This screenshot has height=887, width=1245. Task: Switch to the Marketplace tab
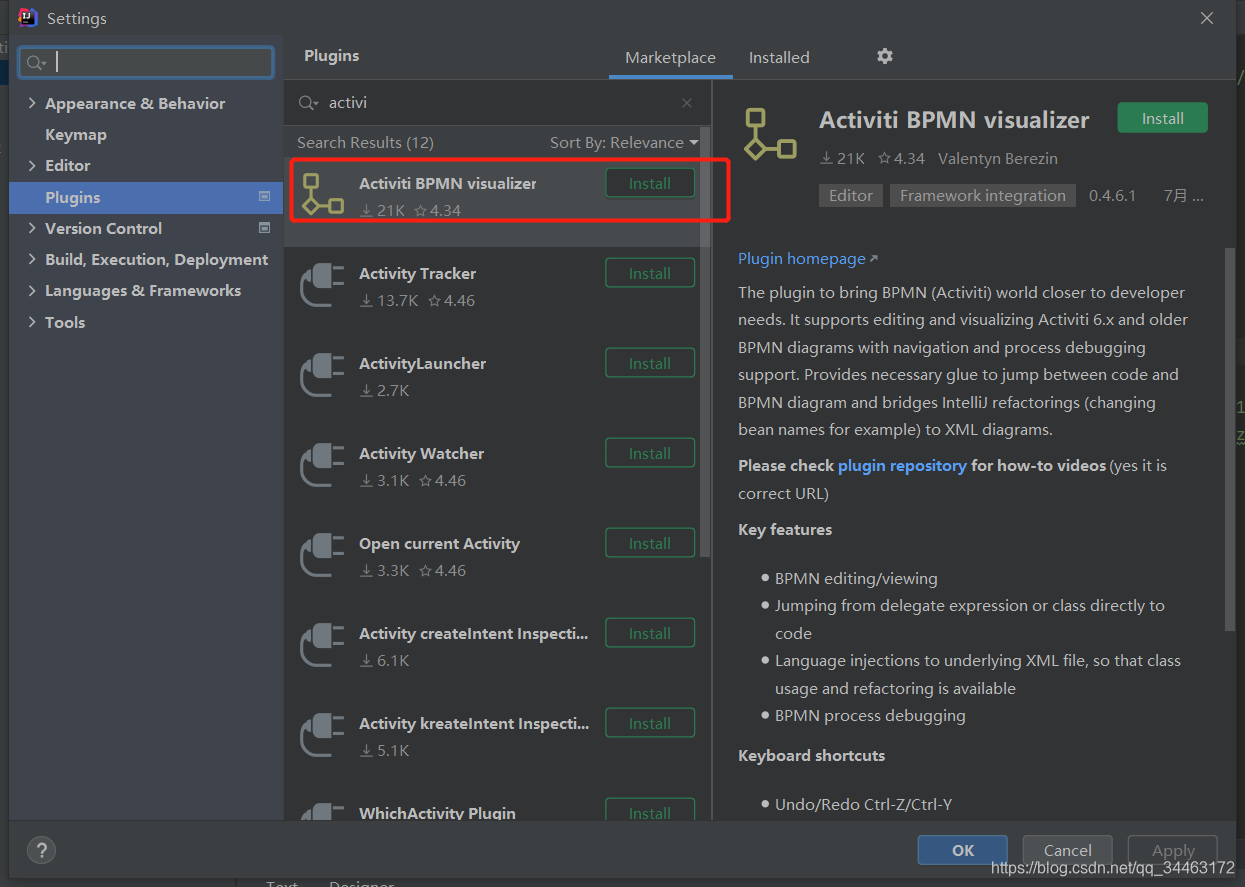[670, 58]
